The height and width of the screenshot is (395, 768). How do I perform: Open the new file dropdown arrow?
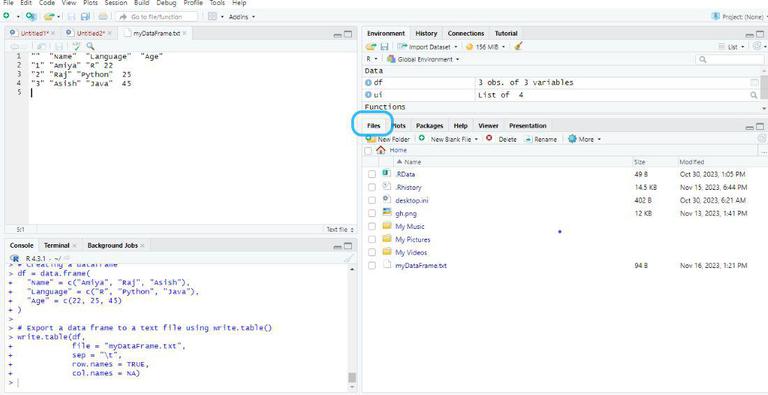(18, 17)
